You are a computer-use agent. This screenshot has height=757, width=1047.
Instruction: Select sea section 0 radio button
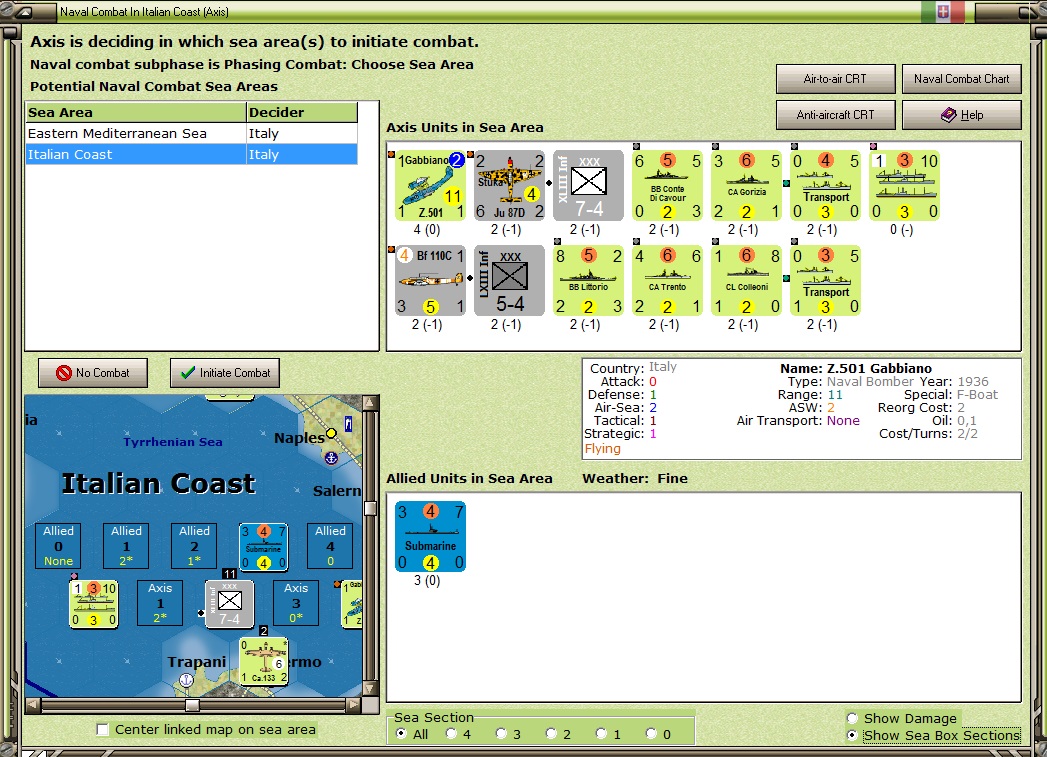pos(652,734)
